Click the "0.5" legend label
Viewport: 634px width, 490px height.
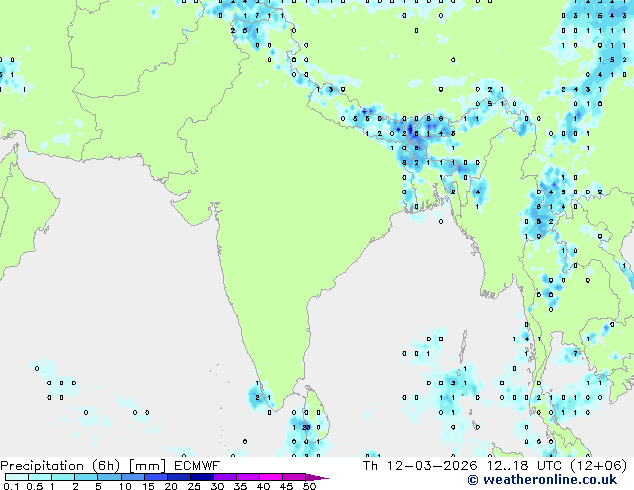point(34,486)
